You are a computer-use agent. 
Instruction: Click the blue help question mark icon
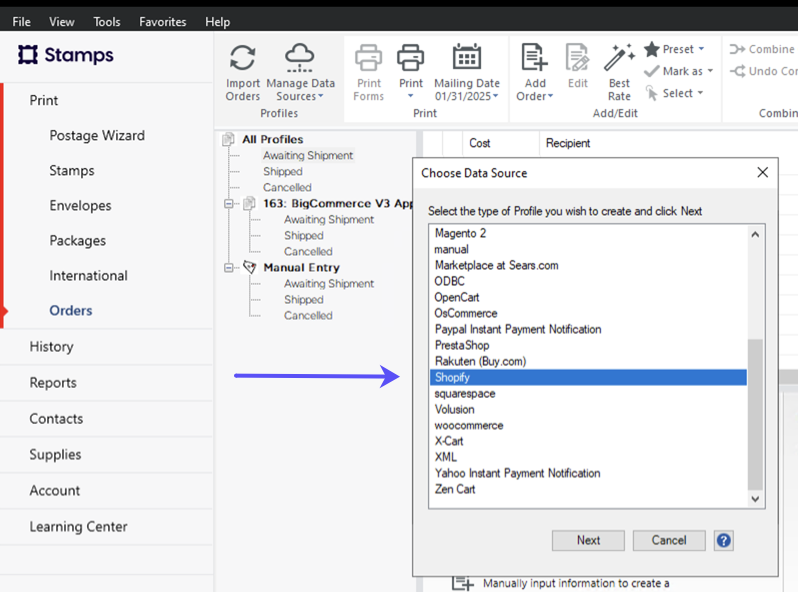(x=723, y=540)
